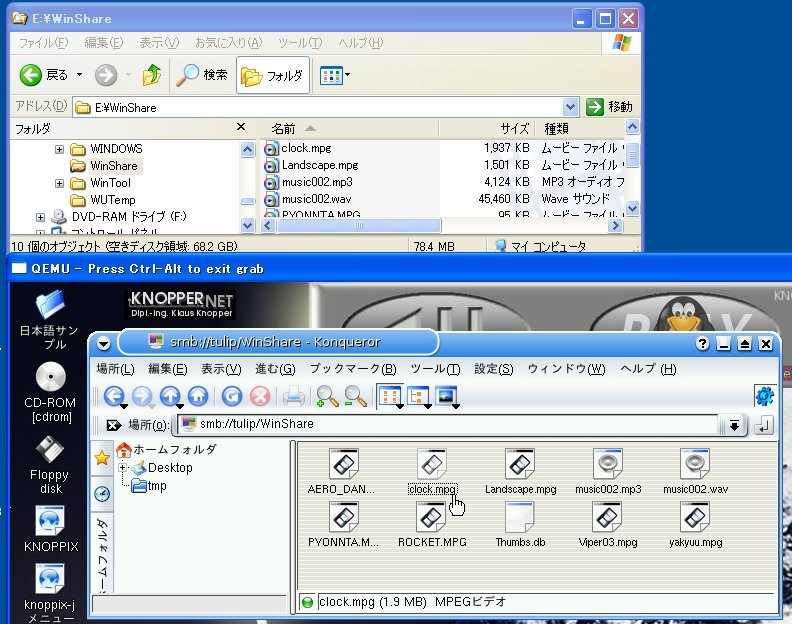Open the Konqueror window menu button
Screen dimensions: 792x624
tap(103, 344)
